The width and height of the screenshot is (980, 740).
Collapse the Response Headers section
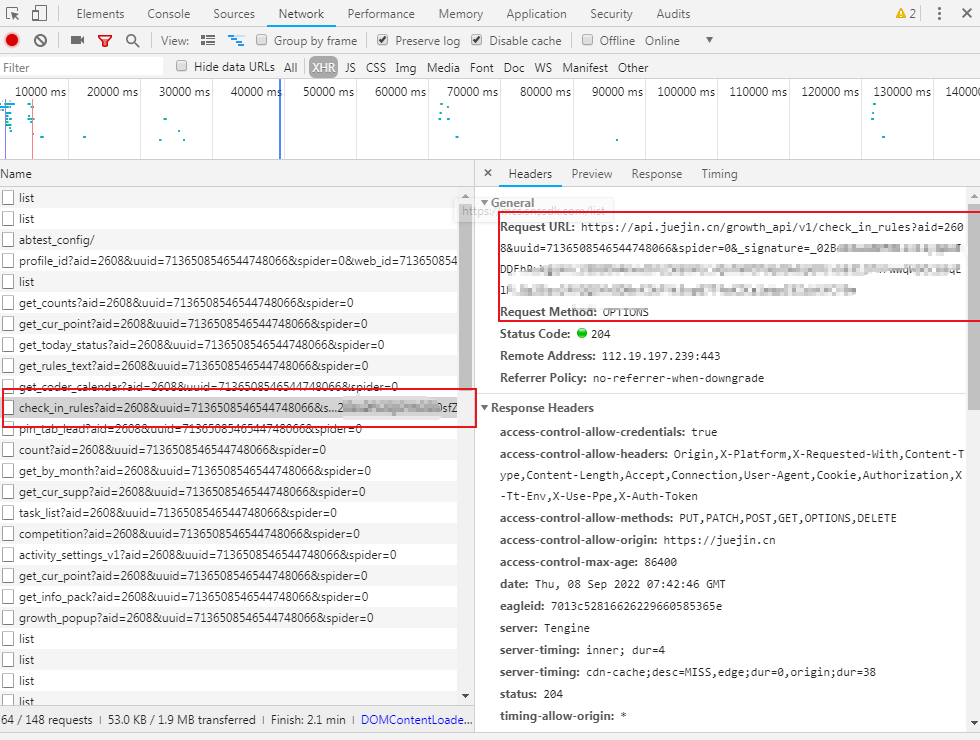[x=484, y=408]
